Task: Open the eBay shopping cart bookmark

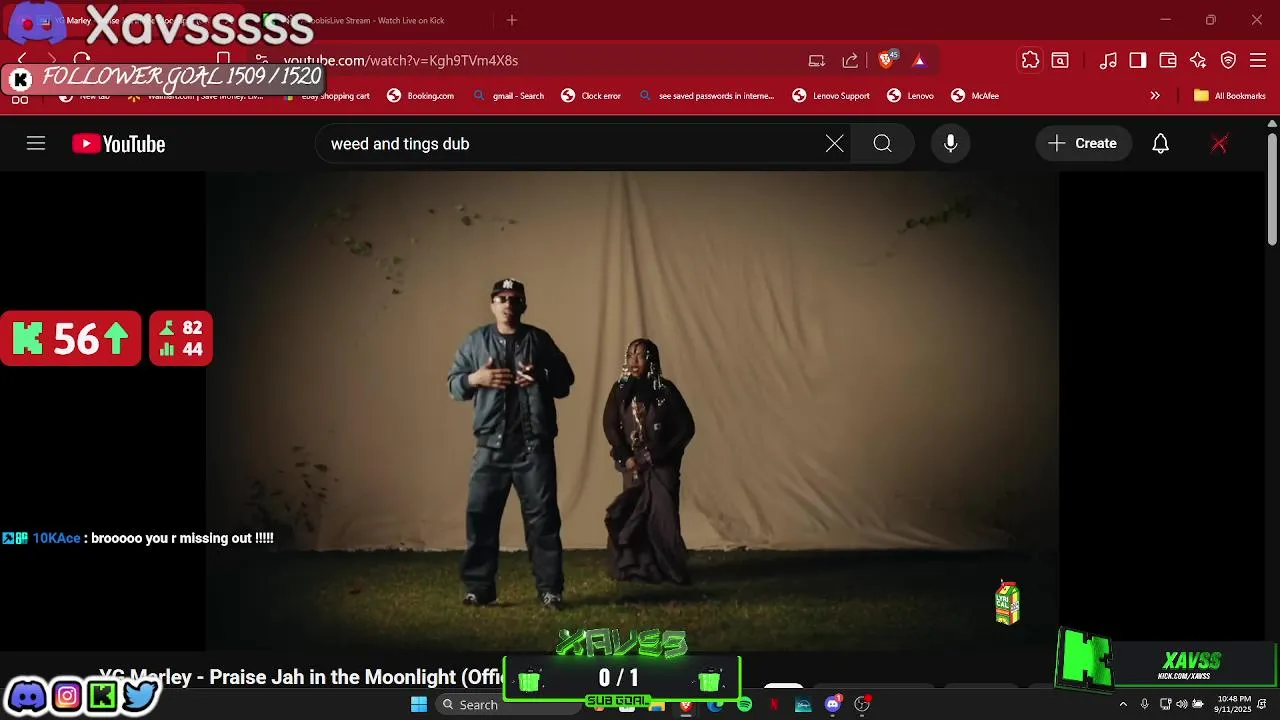Action: 327,96
